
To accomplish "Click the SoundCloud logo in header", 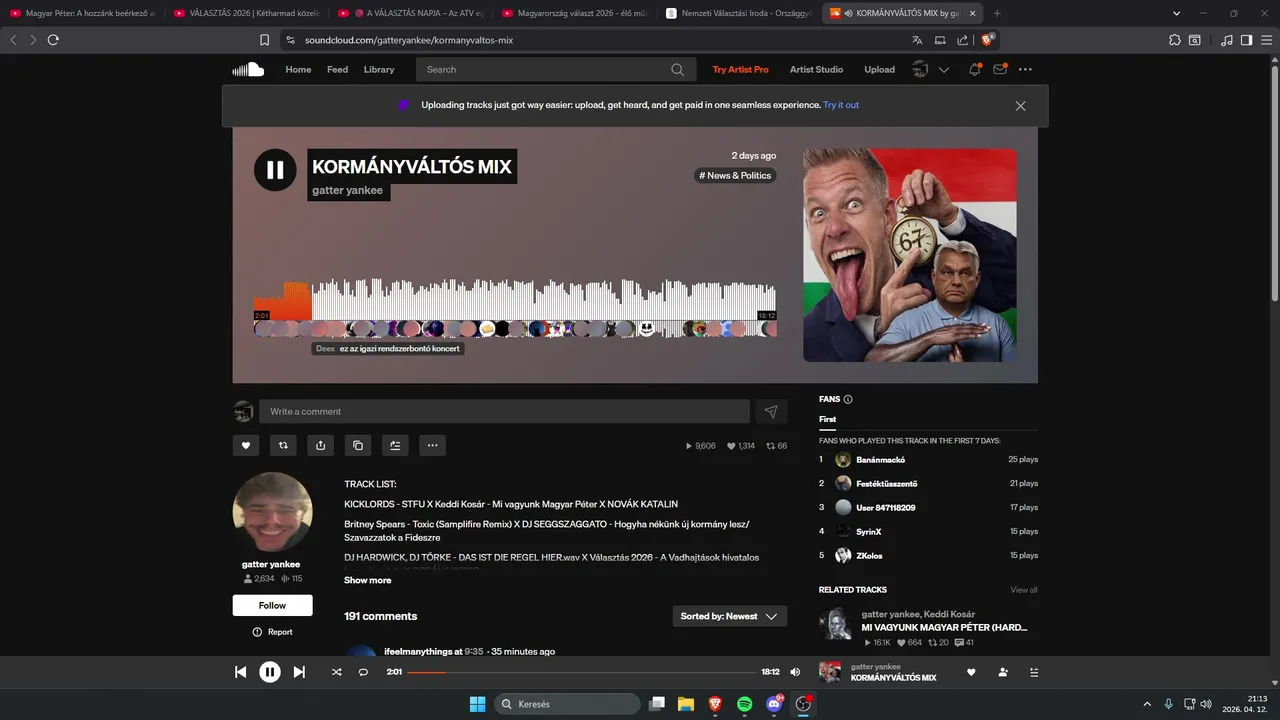I will (248, 69).
